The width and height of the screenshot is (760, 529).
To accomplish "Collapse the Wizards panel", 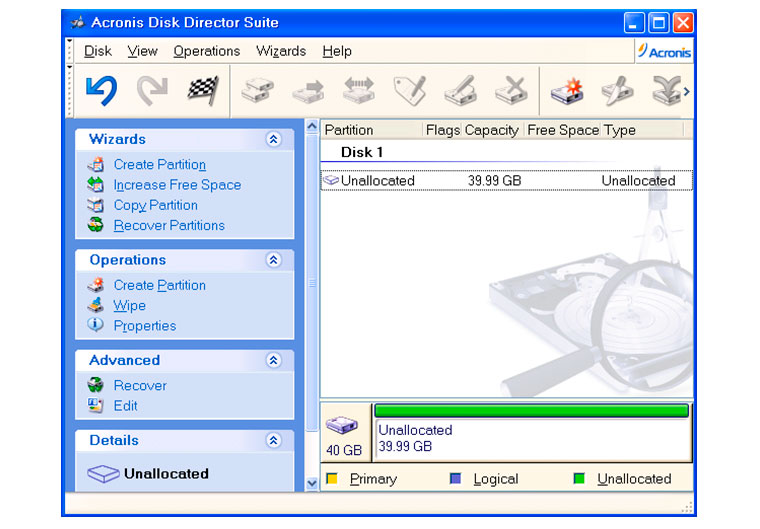I will click(273, 140).
